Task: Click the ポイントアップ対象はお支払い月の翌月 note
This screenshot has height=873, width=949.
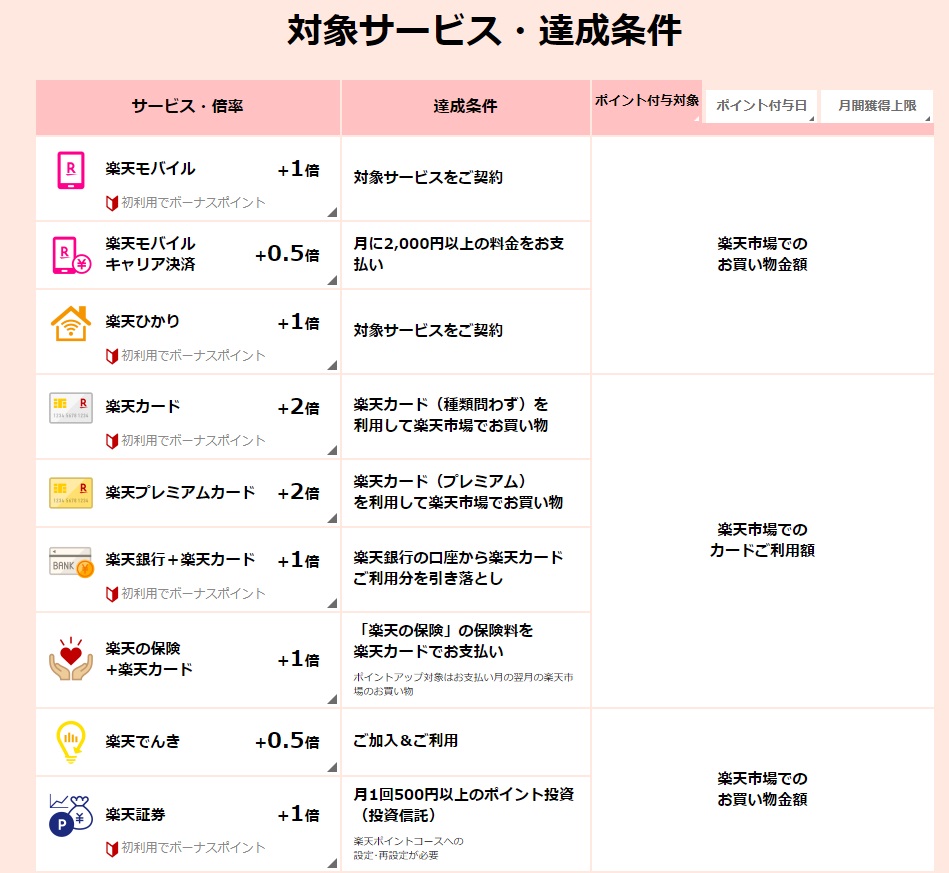Action: point(463,684)
